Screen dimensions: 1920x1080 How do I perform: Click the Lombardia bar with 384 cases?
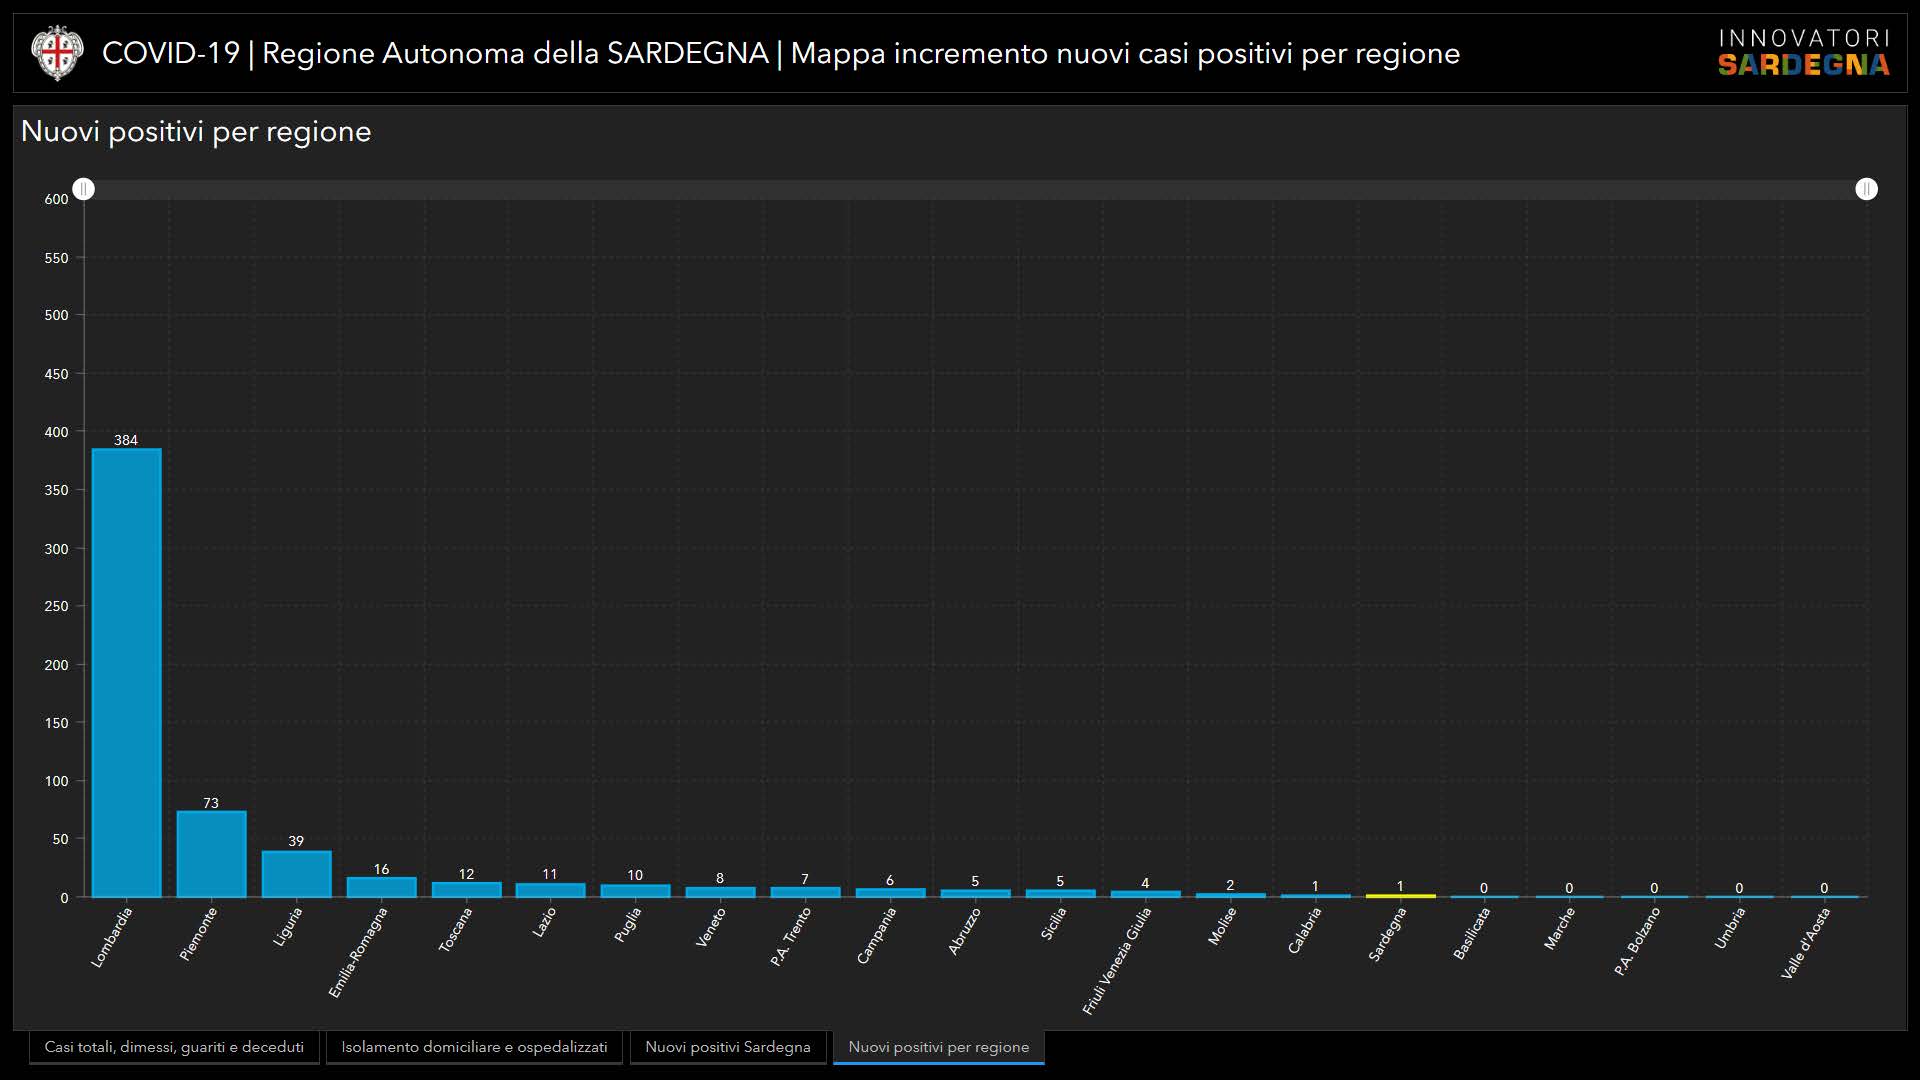127,672
